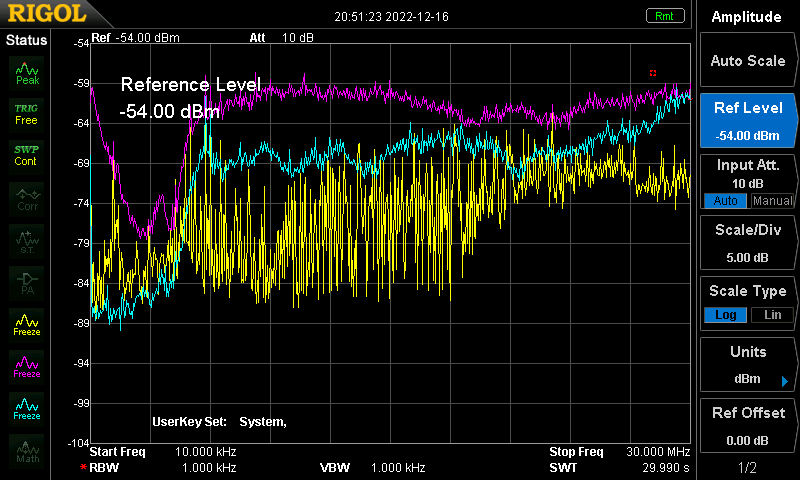This screenshot has width=800, height=480.
Task: Click the SWT 29.990 s value
Action: pyautogui.click(x=666, y=468)
